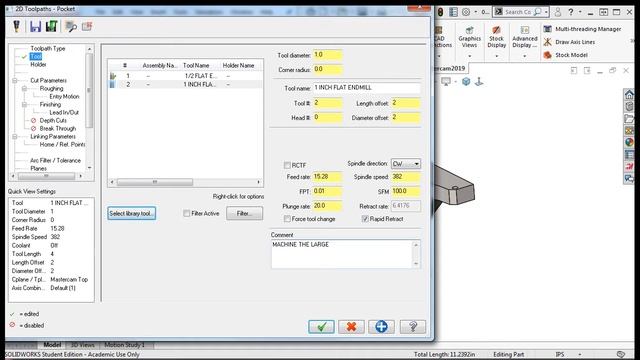Click Stock Model icon
Image resolution: width=640 pixels, height=360 pixels.
point(548,55)
